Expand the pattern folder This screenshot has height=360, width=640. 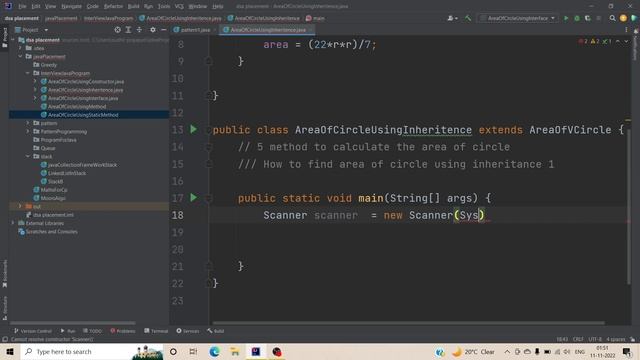(x=28, y=123)
